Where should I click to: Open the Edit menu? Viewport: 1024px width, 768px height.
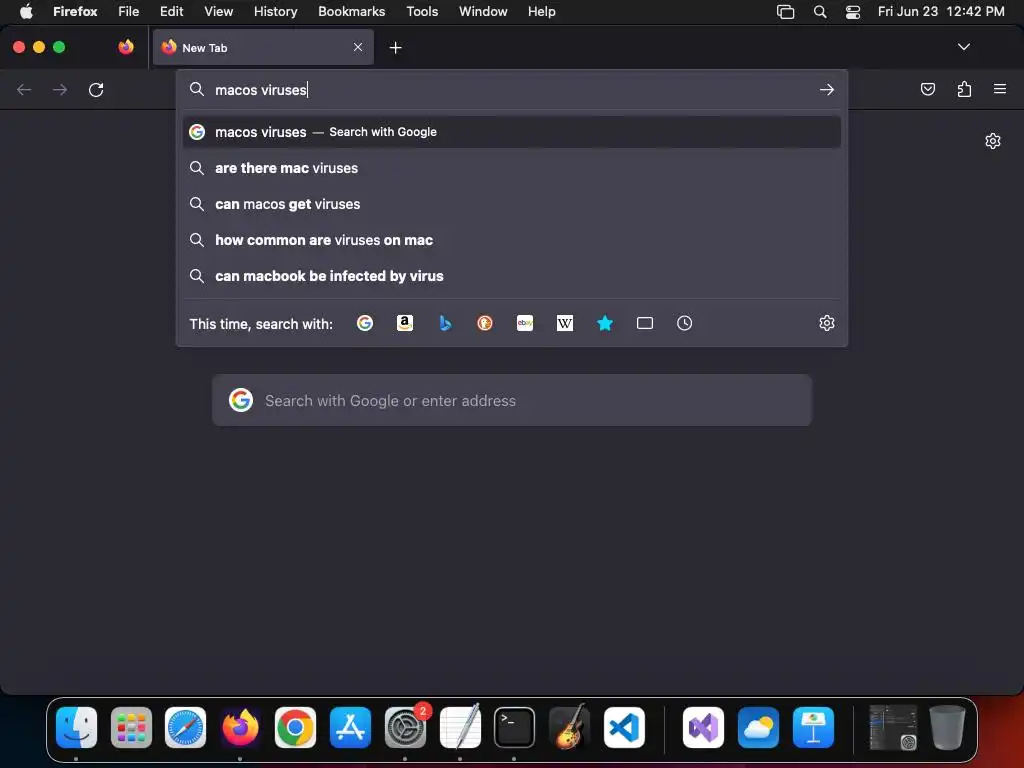click(171, 11)
